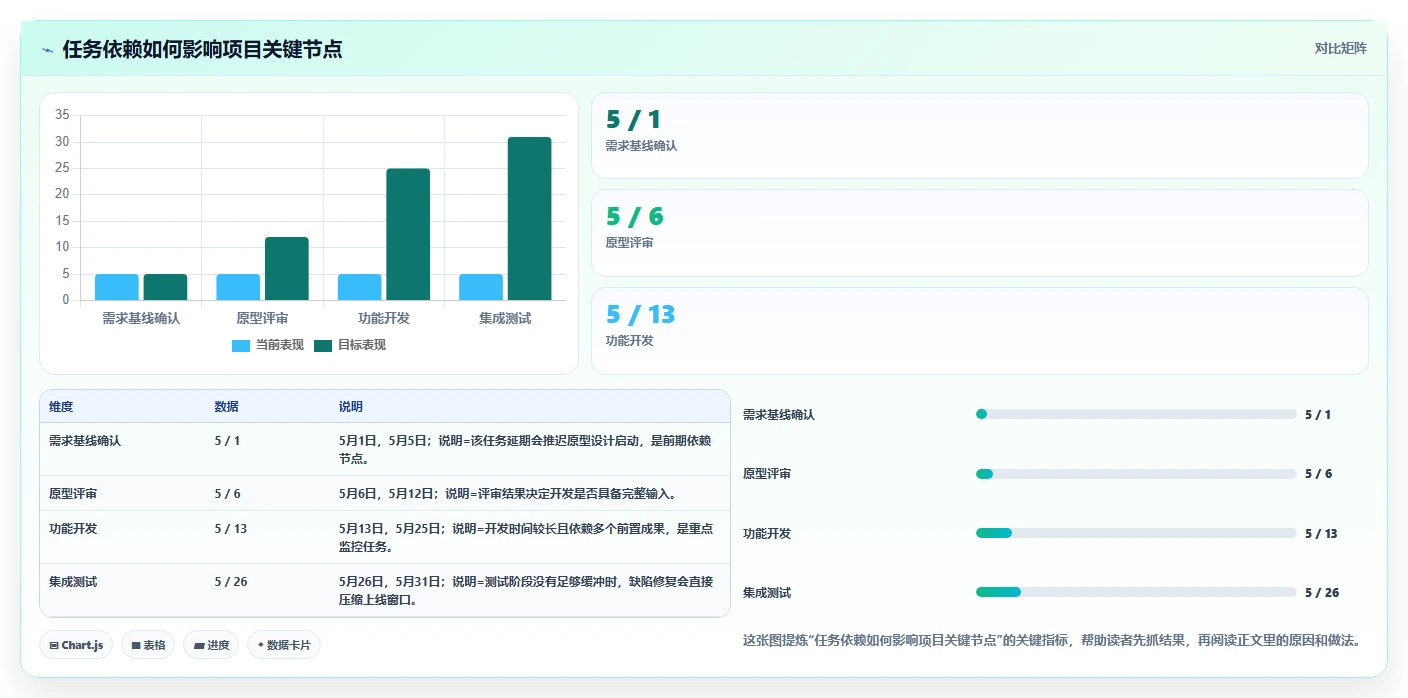Click 集成测试 in the table's first column
The image size is (1408, 698).
[73, 581]
